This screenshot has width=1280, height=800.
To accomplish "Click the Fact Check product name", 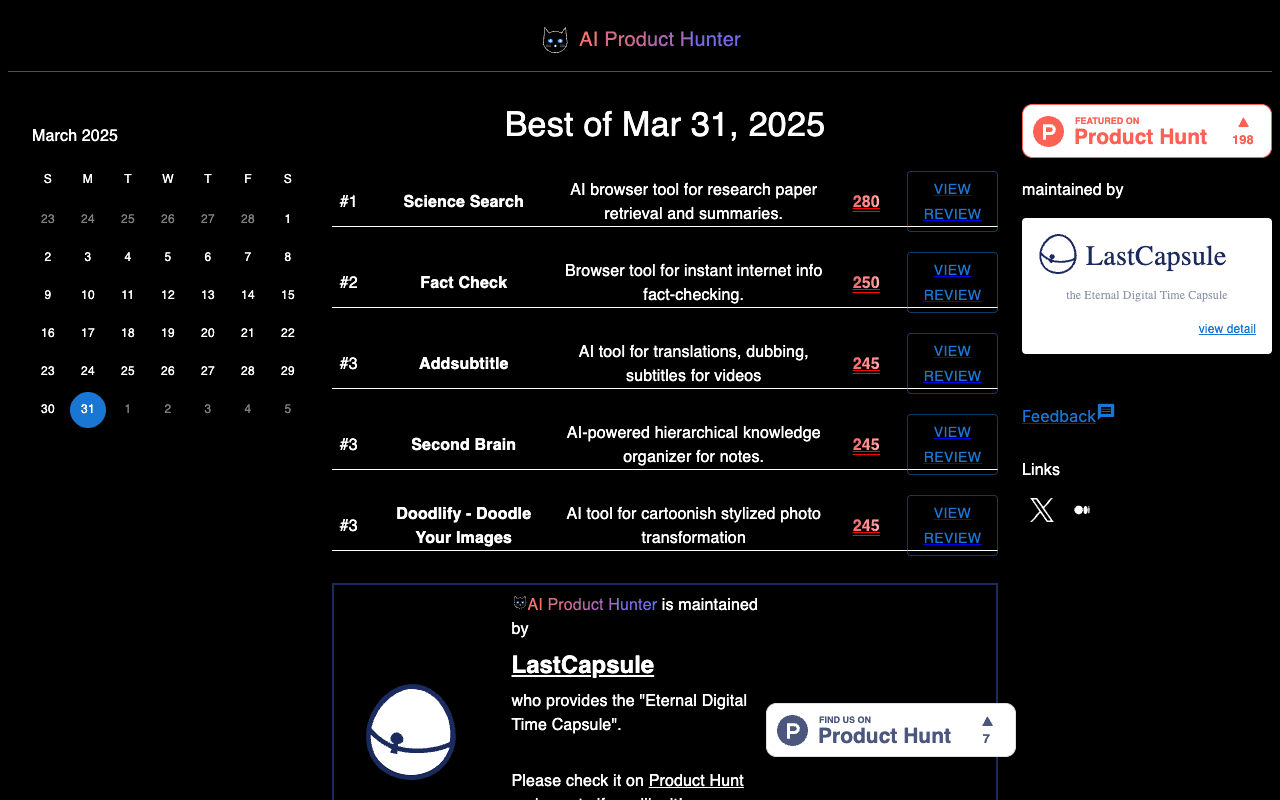I will pos(463,282).
